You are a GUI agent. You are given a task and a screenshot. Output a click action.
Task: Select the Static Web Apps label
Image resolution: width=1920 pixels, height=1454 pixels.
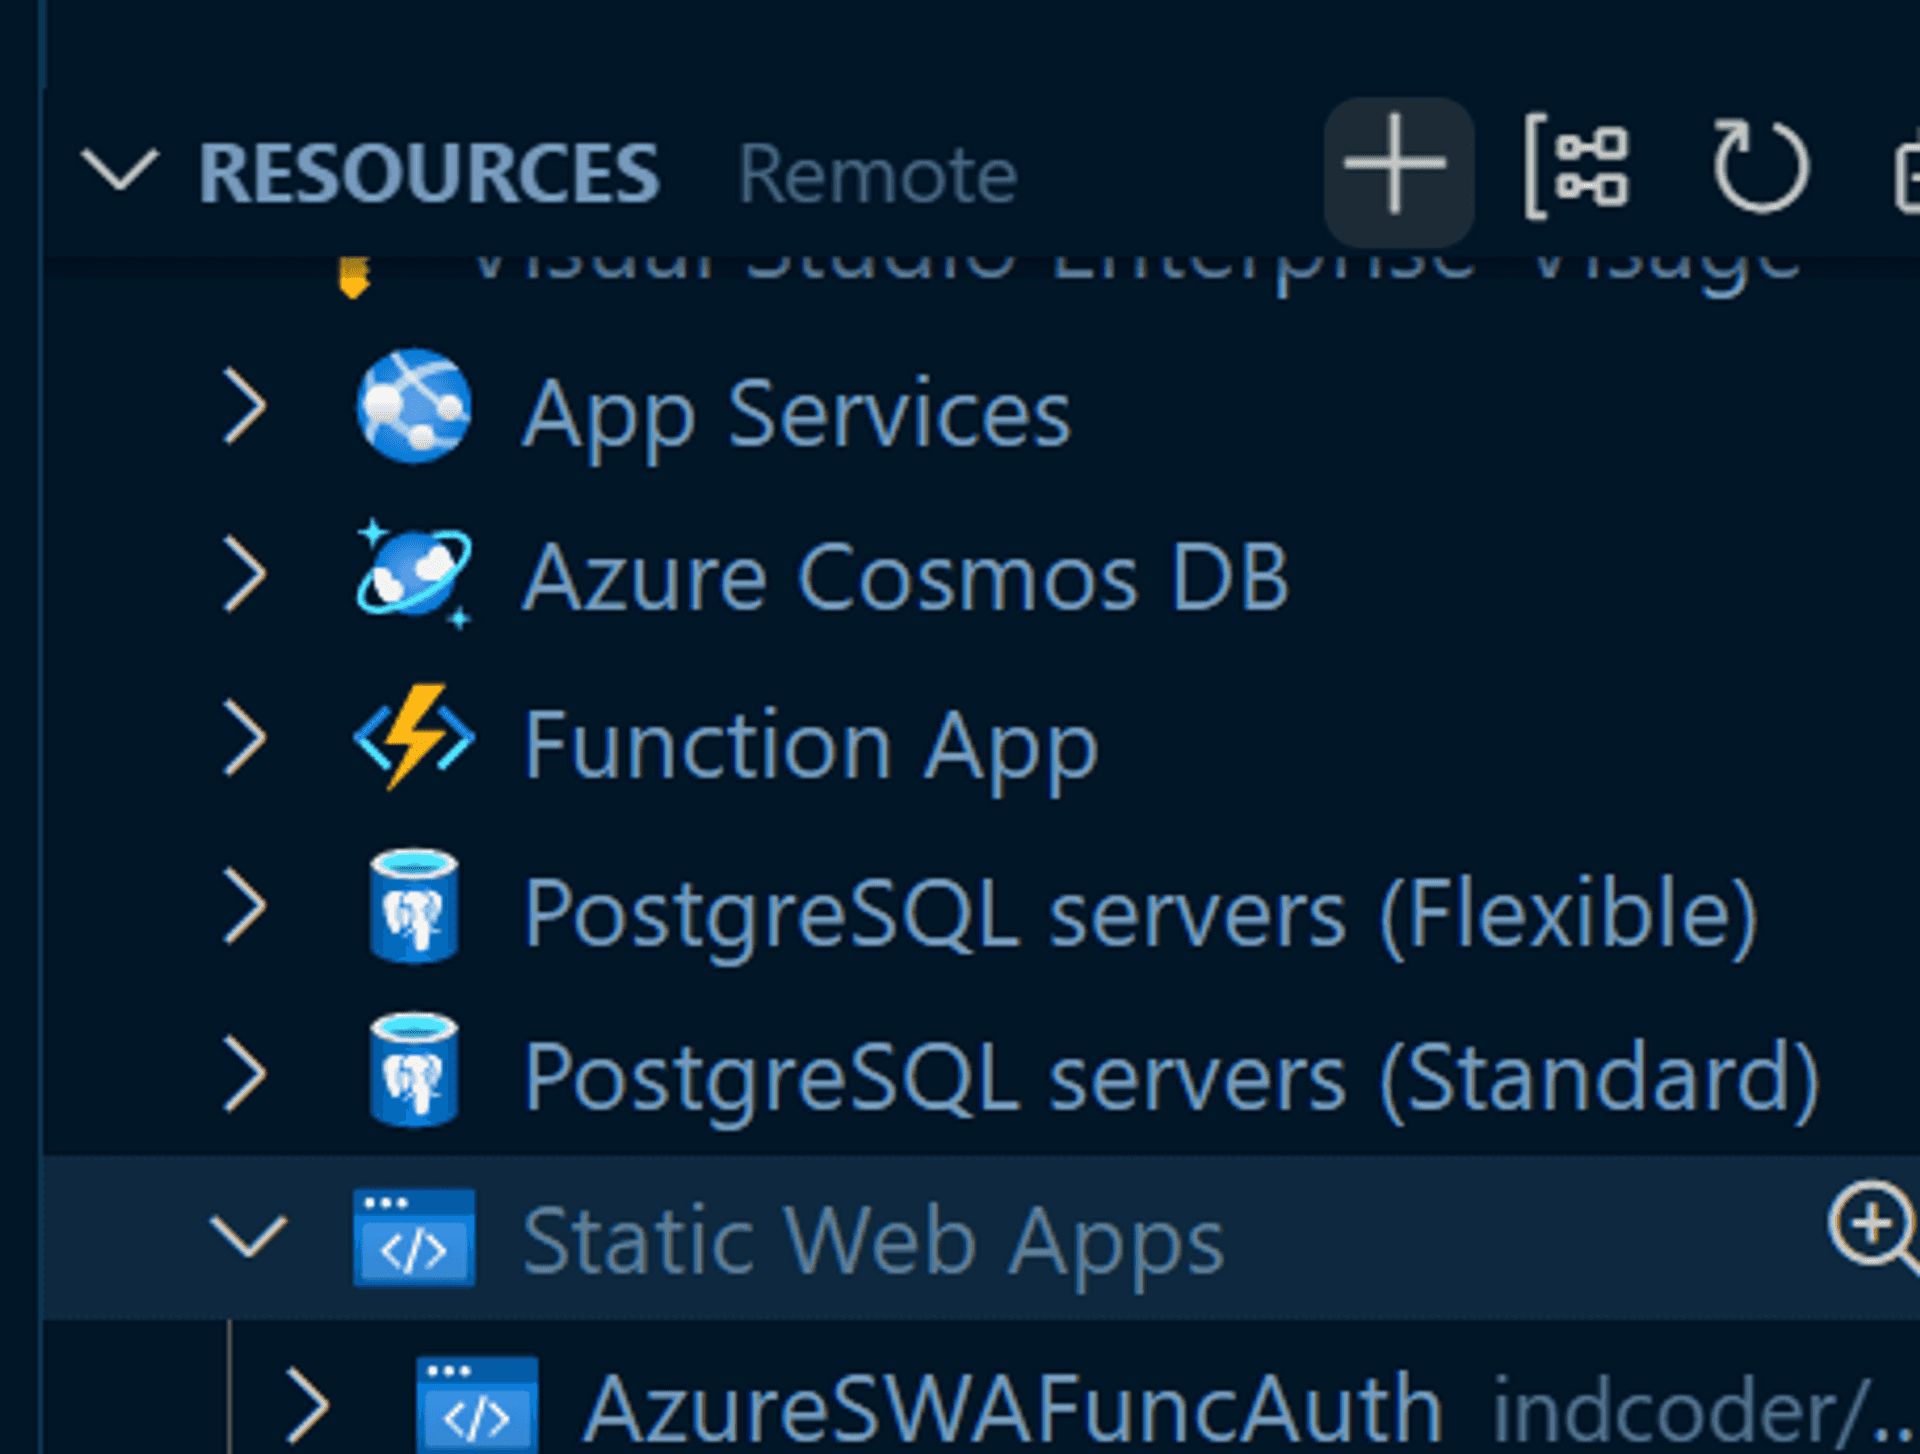(874, 1244)
